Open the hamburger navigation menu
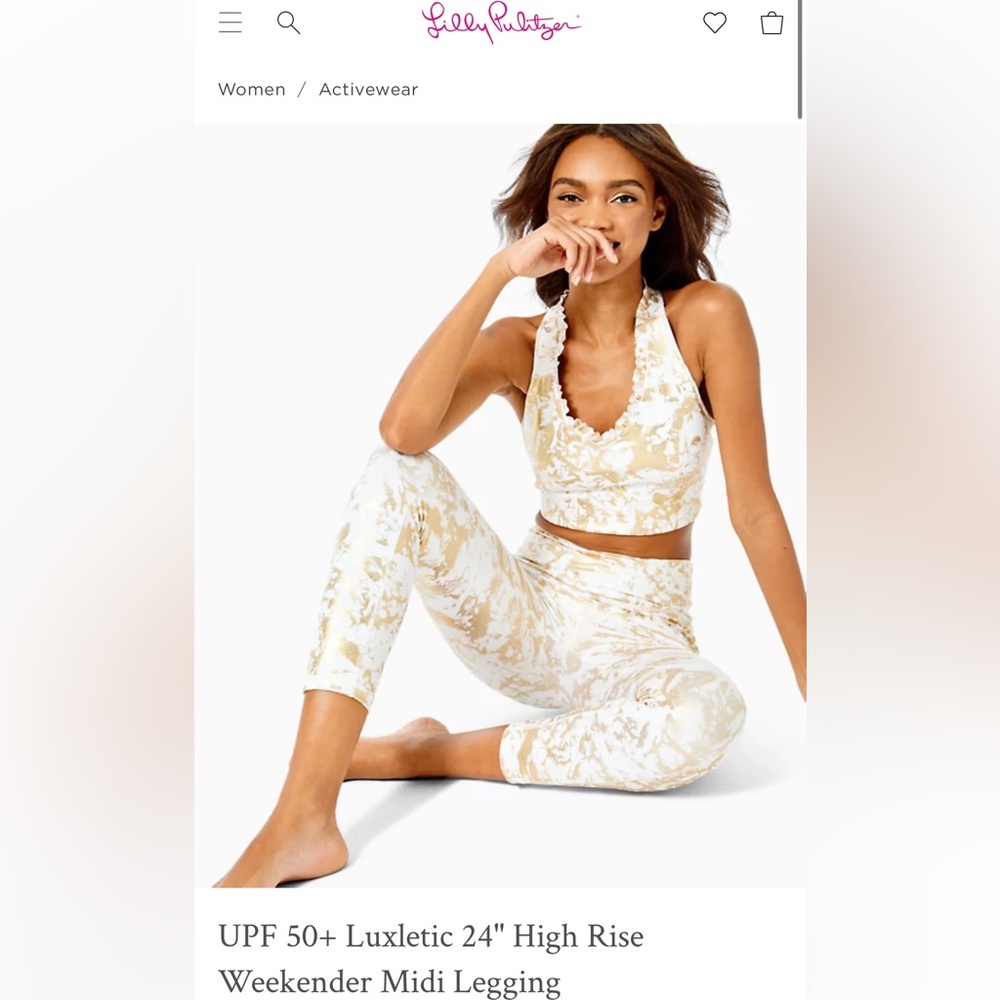The width and height of the screenshot is (1000, 1000). click(x=230, y=22)
